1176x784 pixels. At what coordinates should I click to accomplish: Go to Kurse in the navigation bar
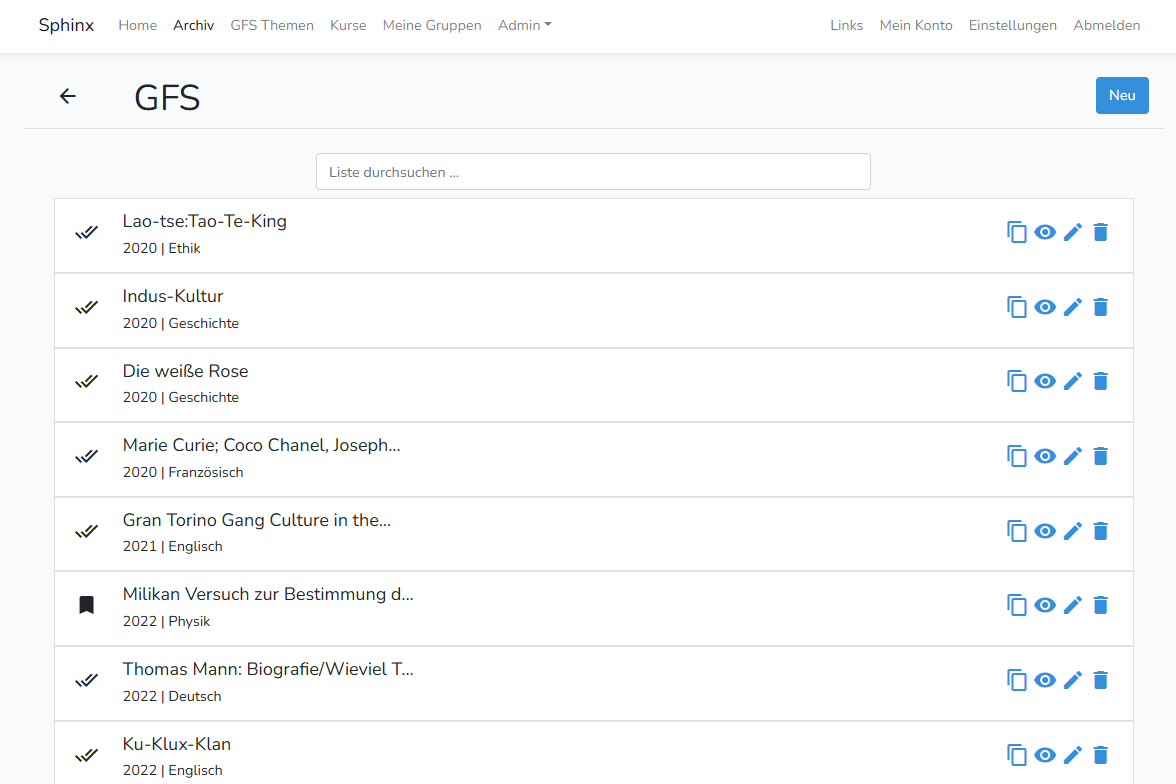348,25
